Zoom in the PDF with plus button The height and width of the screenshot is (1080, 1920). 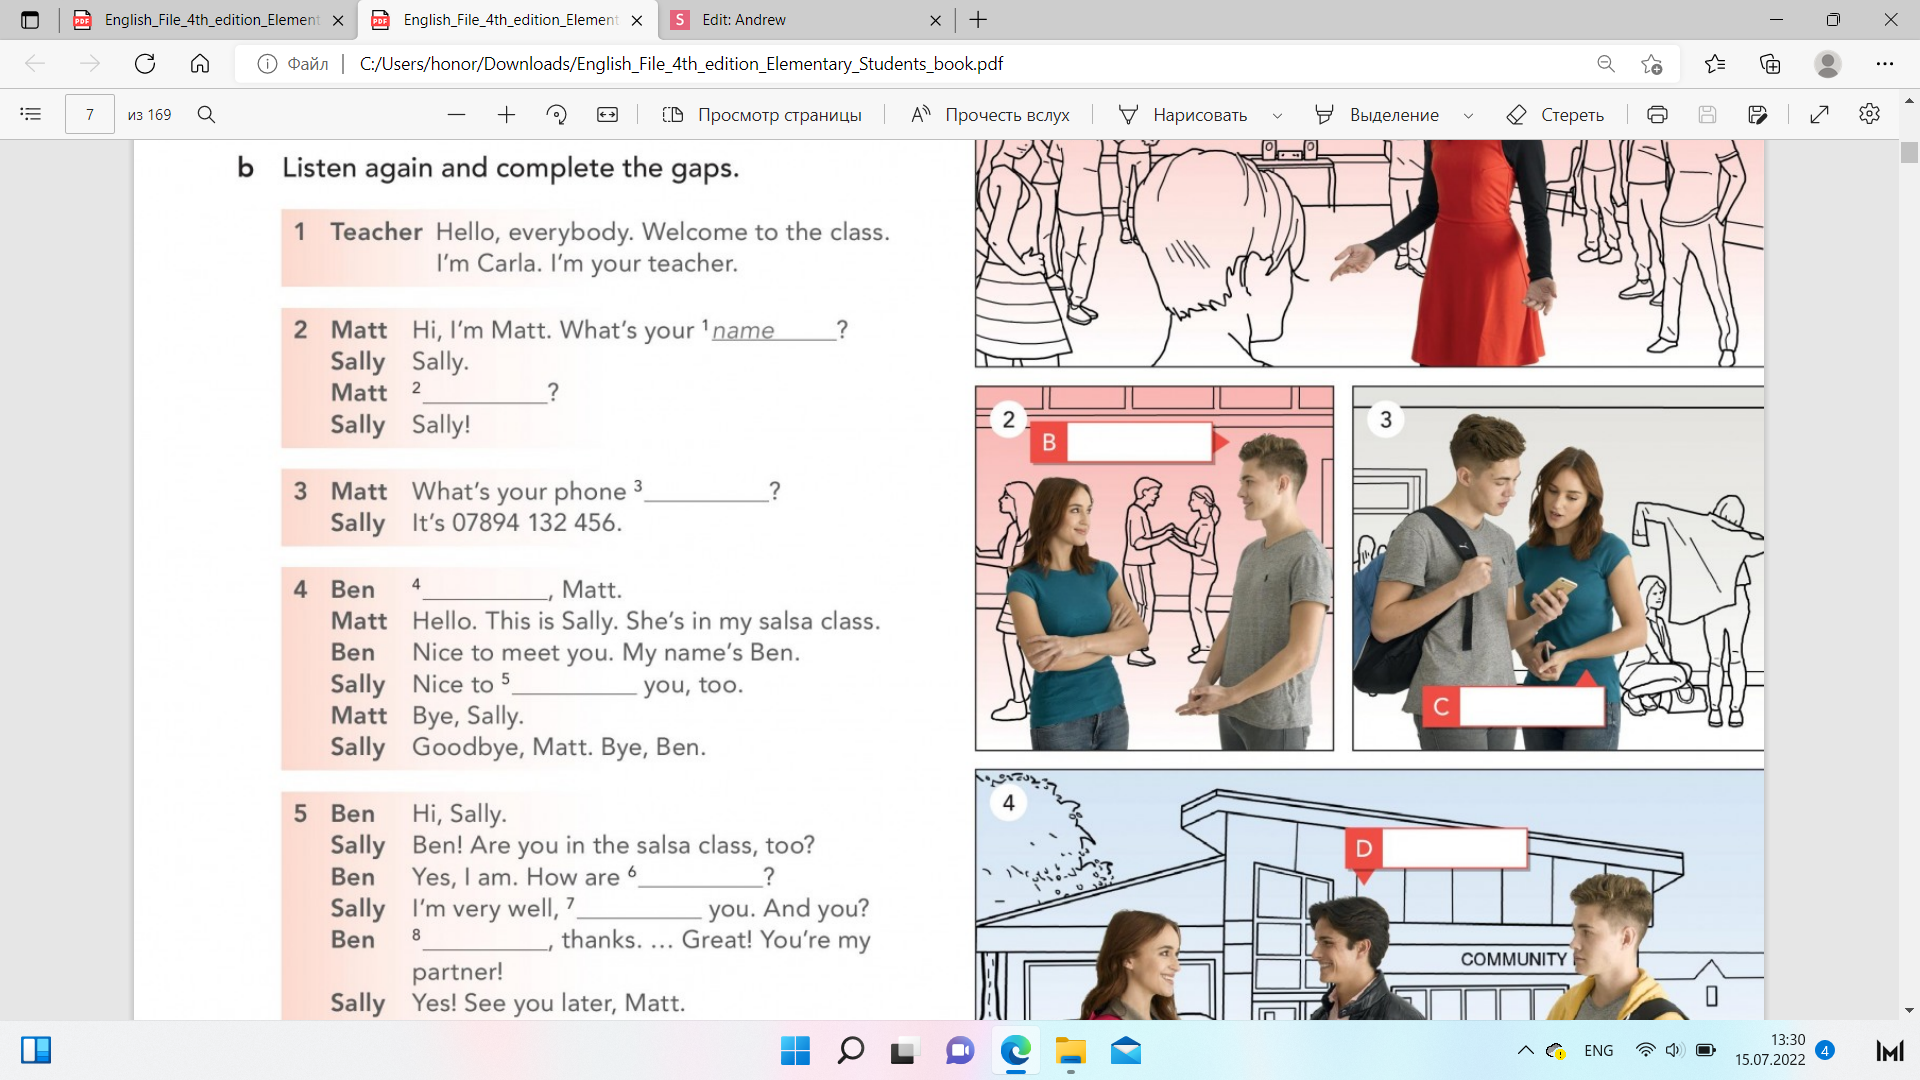coord(506,114)
